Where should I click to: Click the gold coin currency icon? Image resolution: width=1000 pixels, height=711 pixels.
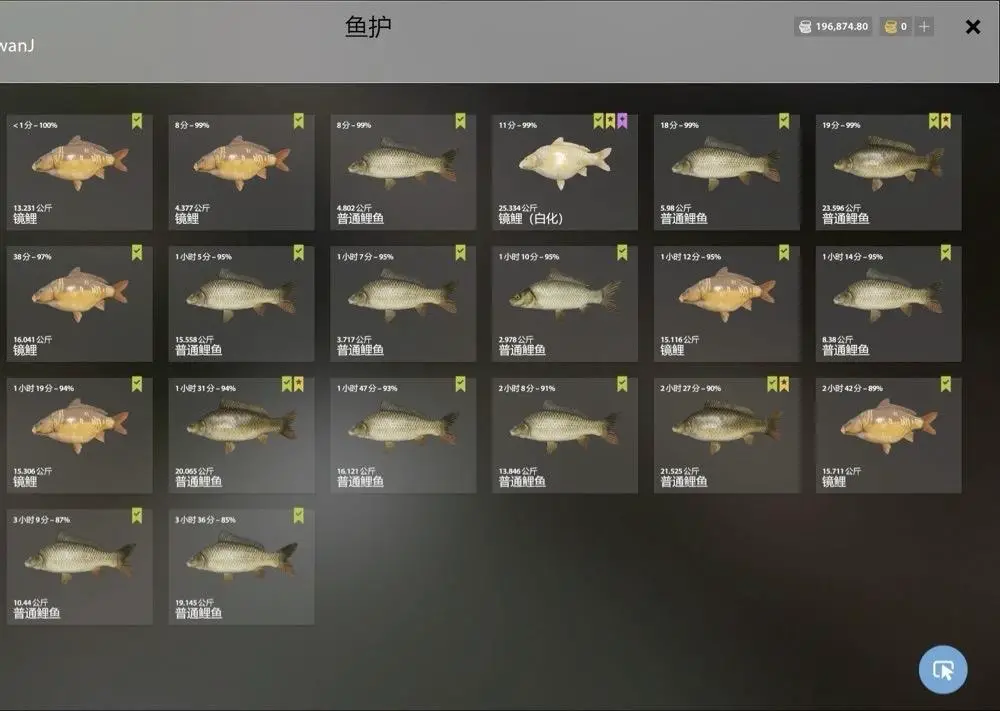coord(890,27)
